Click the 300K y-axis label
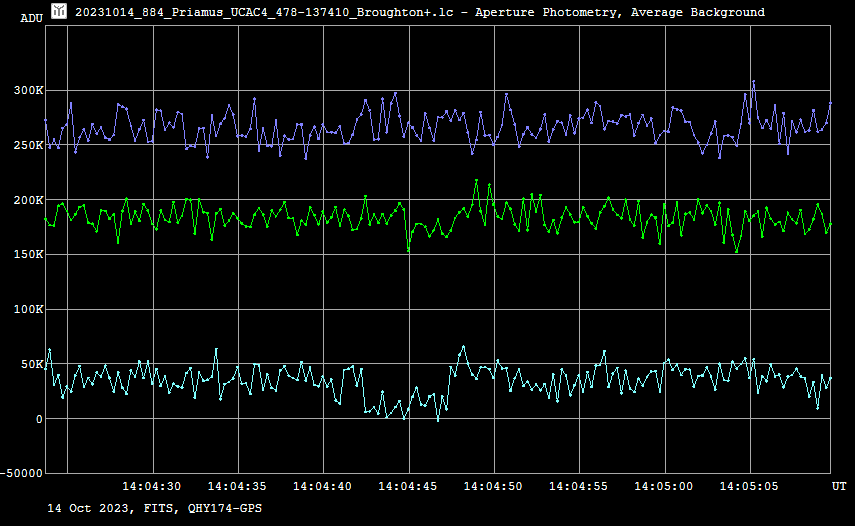The image size is (855, 526). coord(28,90)
